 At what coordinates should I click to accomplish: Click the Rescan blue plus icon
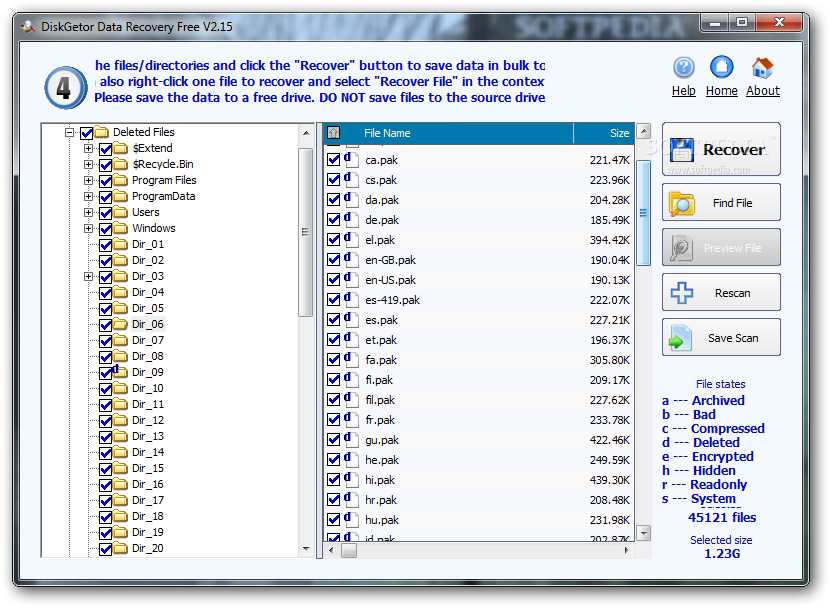coord(681,293)
